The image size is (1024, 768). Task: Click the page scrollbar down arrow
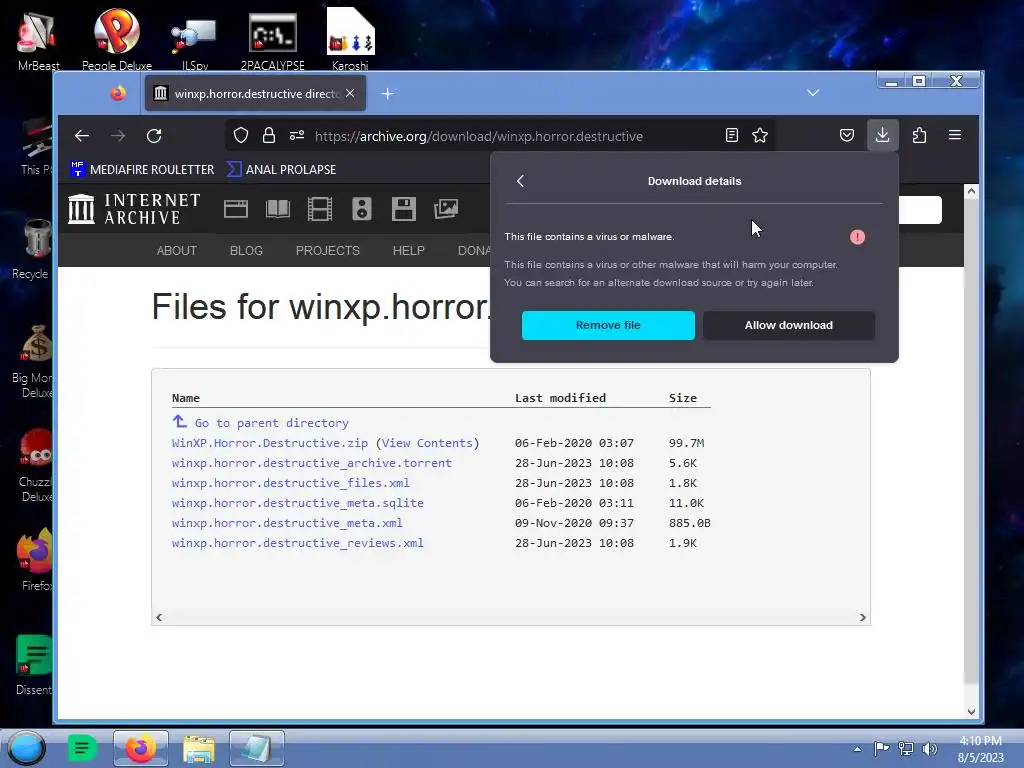(971, 712)
